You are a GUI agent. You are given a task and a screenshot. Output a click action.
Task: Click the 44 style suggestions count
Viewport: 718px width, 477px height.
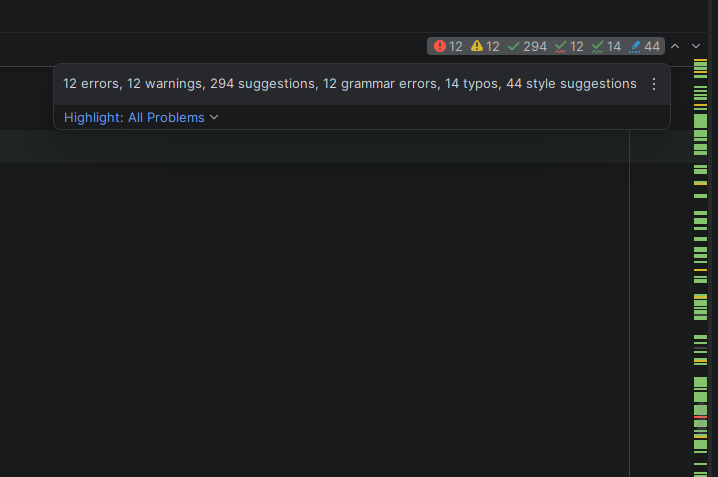click(x=652, y=46)
